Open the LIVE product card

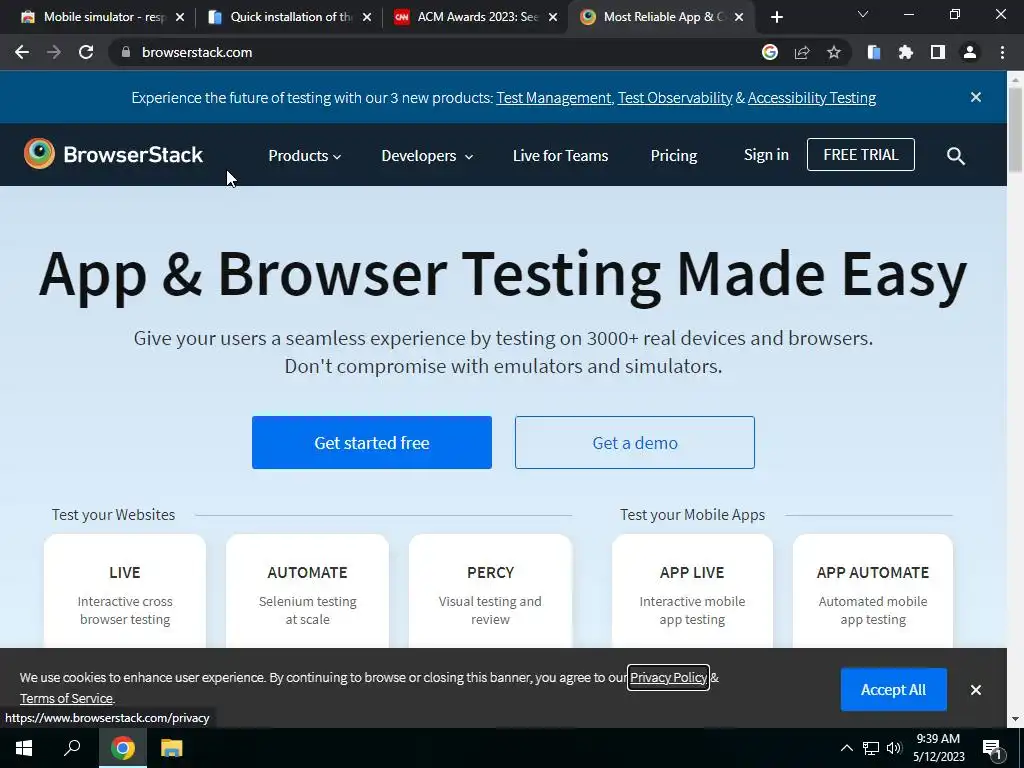[x=125, y=591]
